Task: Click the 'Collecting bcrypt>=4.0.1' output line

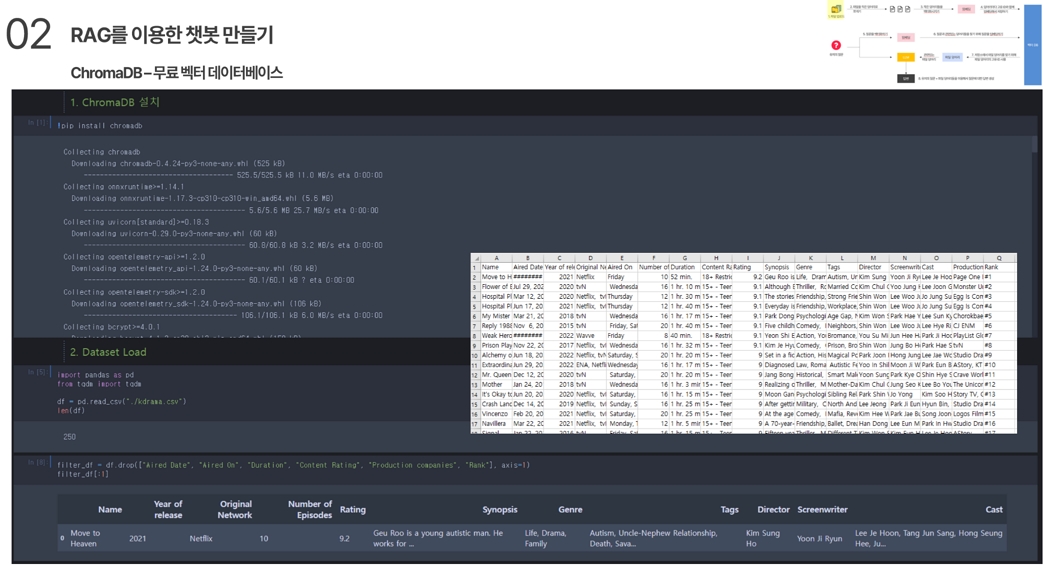Action: click(112, 327)
